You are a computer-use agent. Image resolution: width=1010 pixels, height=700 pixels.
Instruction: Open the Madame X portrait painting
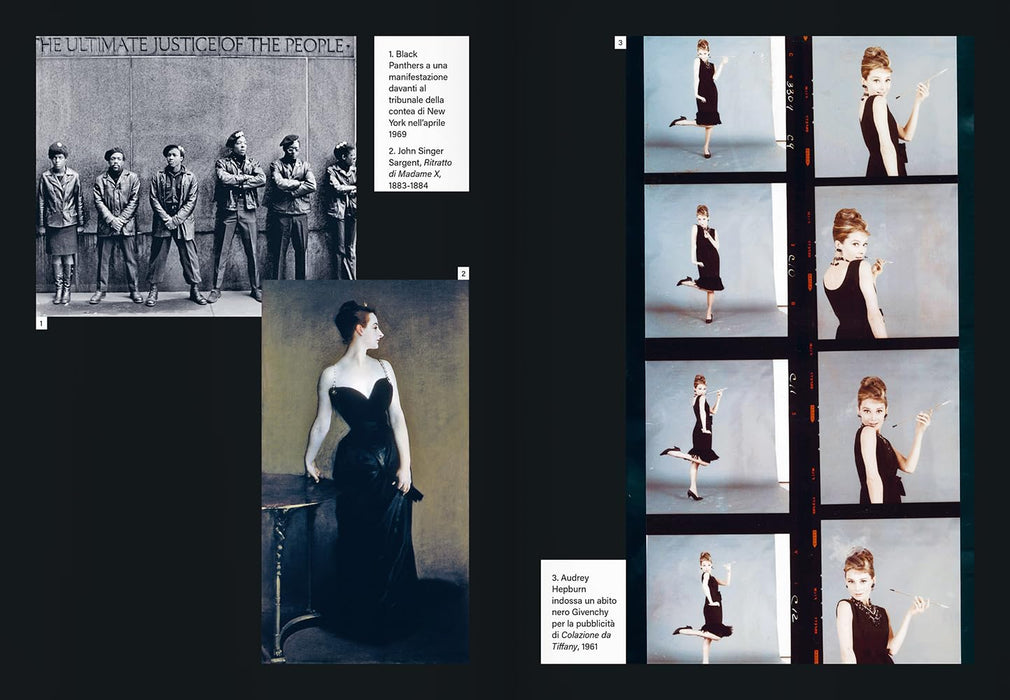pos(365,471)
